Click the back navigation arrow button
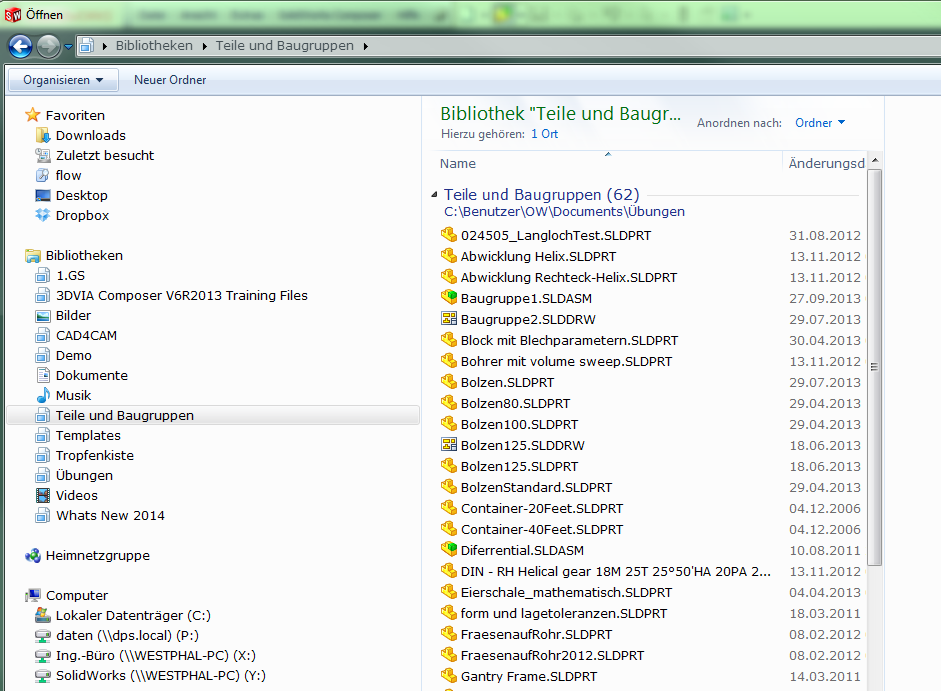The width and height of the screenshot is (941, 691). 20,46
